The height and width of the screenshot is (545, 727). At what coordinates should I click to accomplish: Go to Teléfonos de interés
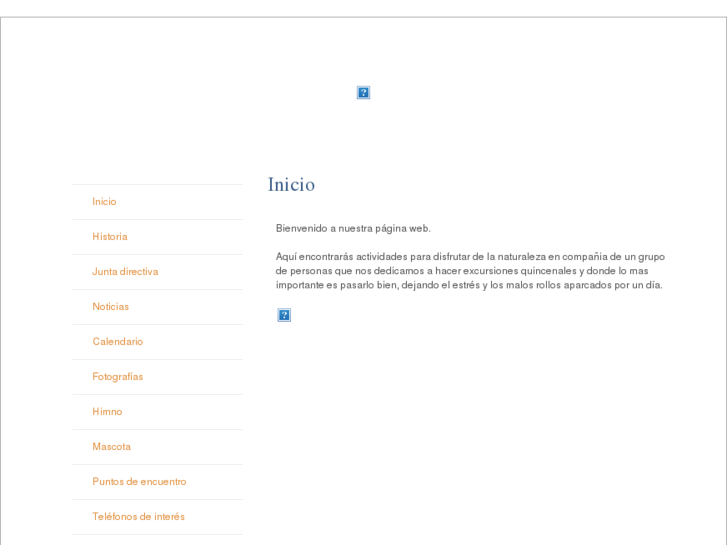(138, 517)
